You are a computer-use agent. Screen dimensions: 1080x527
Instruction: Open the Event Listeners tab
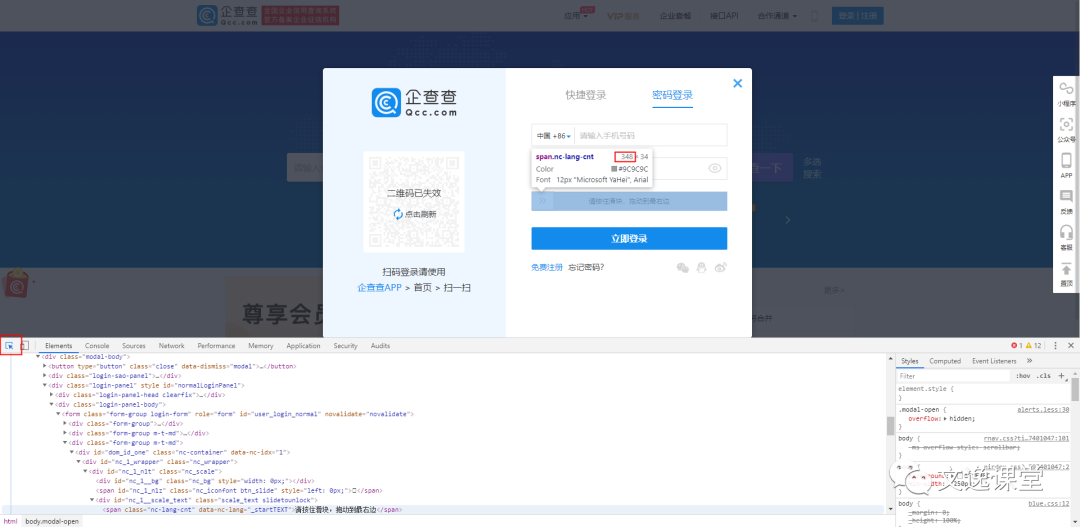coord(994,361)
